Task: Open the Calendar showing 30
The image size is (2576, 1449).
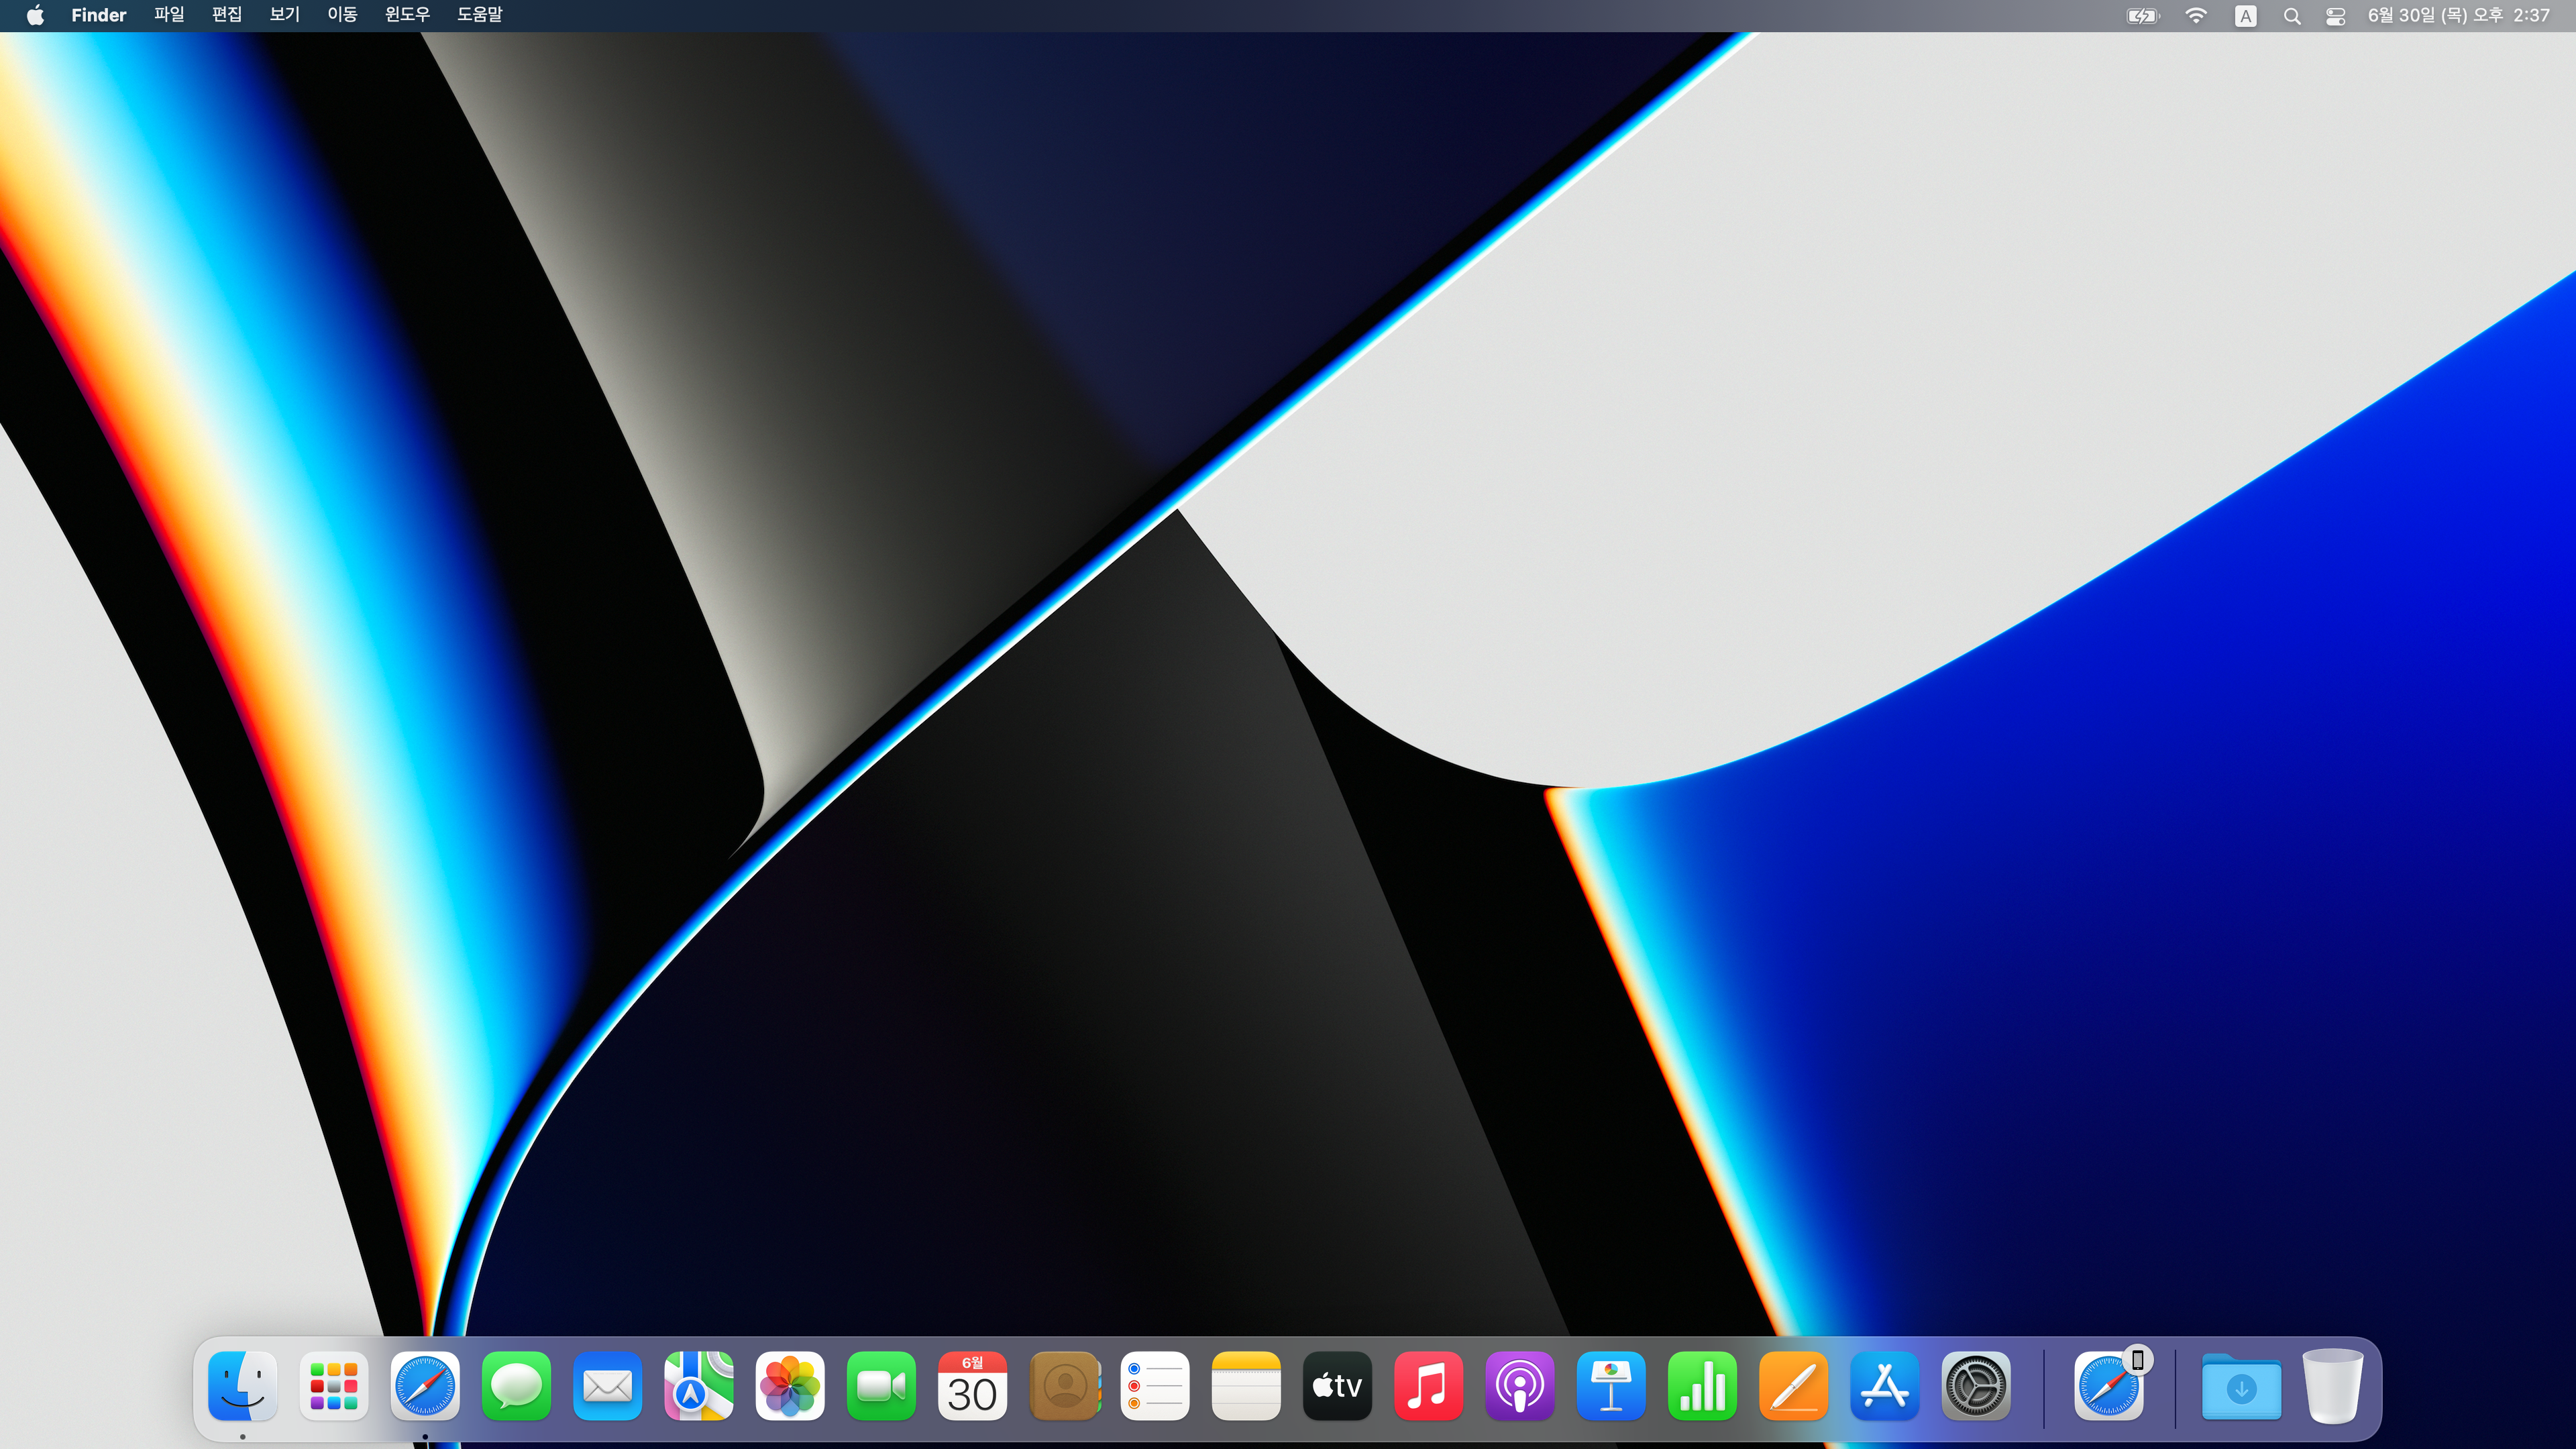Action: 972,1386
